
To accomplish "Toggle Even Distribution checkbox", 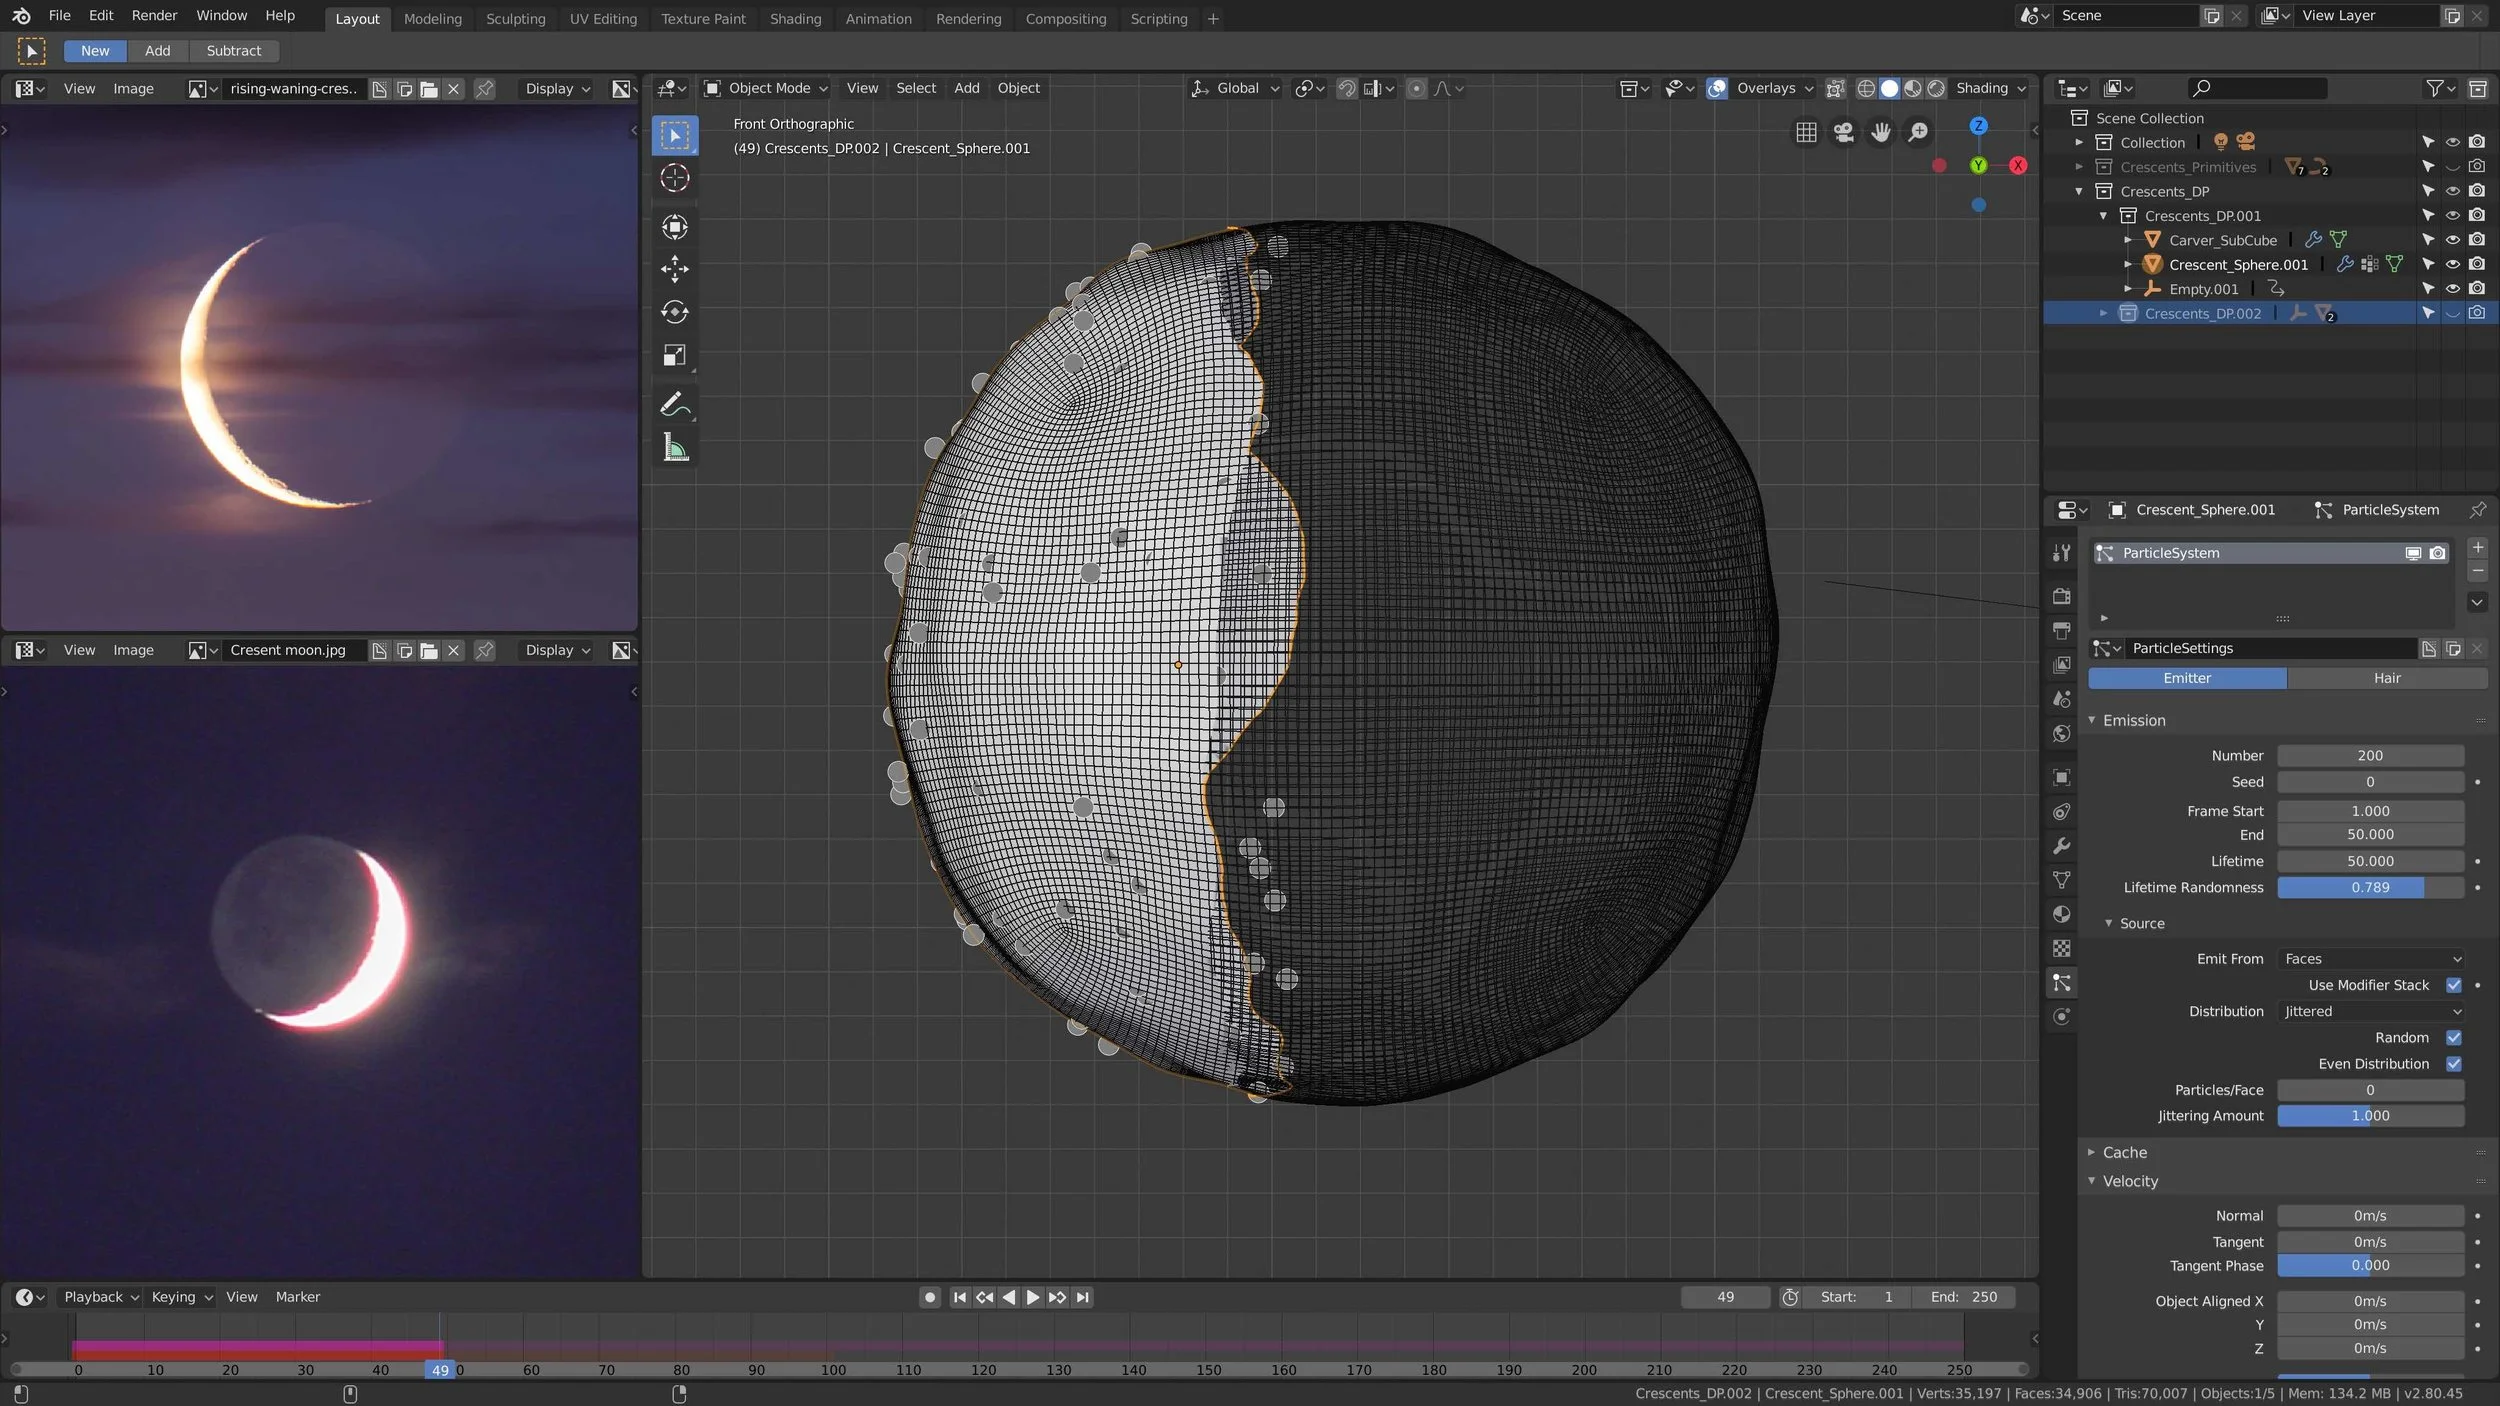I will pos(2453,1064).
